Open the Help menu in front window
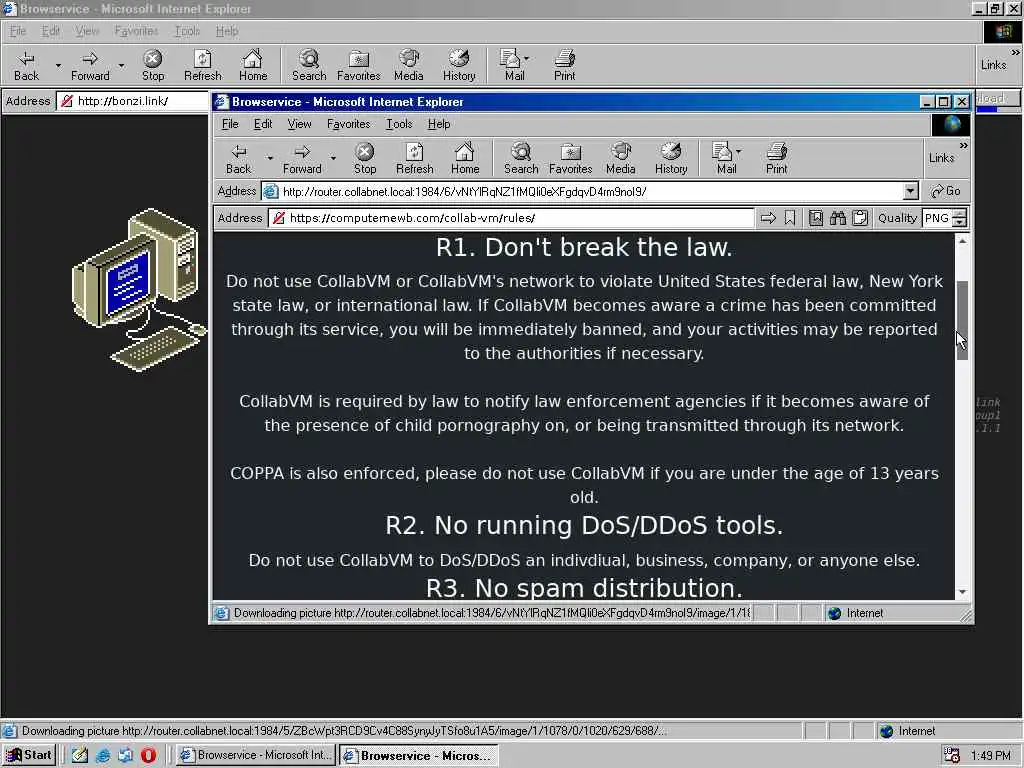The width and height of the screenshot is (1024, 768). [439, 124]
